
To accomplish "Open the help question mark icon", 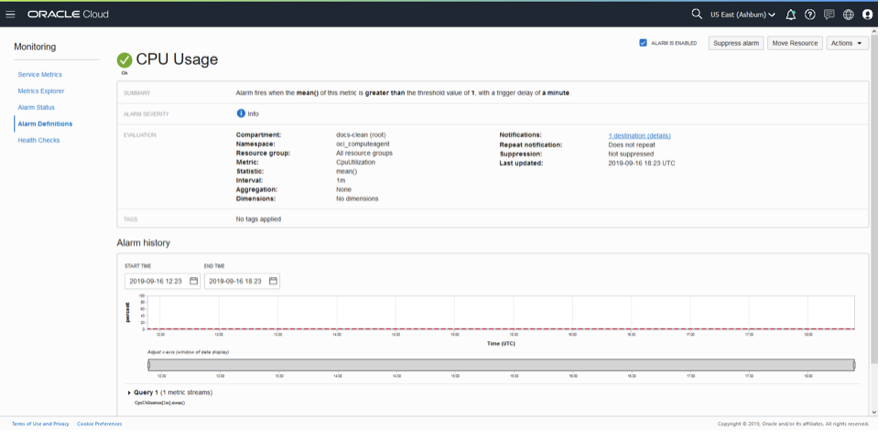I will 810,15.
